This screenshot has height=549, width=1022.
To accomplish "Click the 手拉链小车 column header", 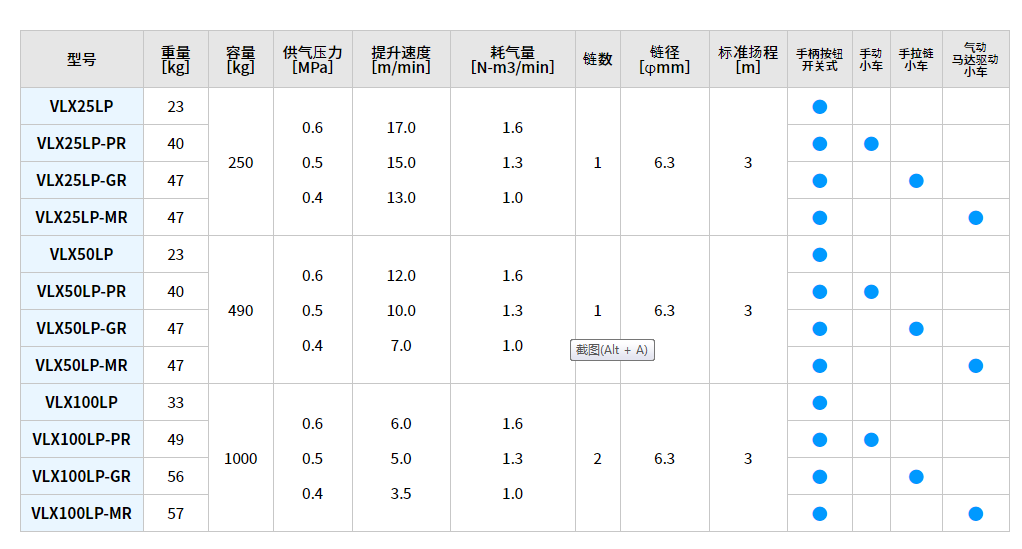I will [916, 59].
